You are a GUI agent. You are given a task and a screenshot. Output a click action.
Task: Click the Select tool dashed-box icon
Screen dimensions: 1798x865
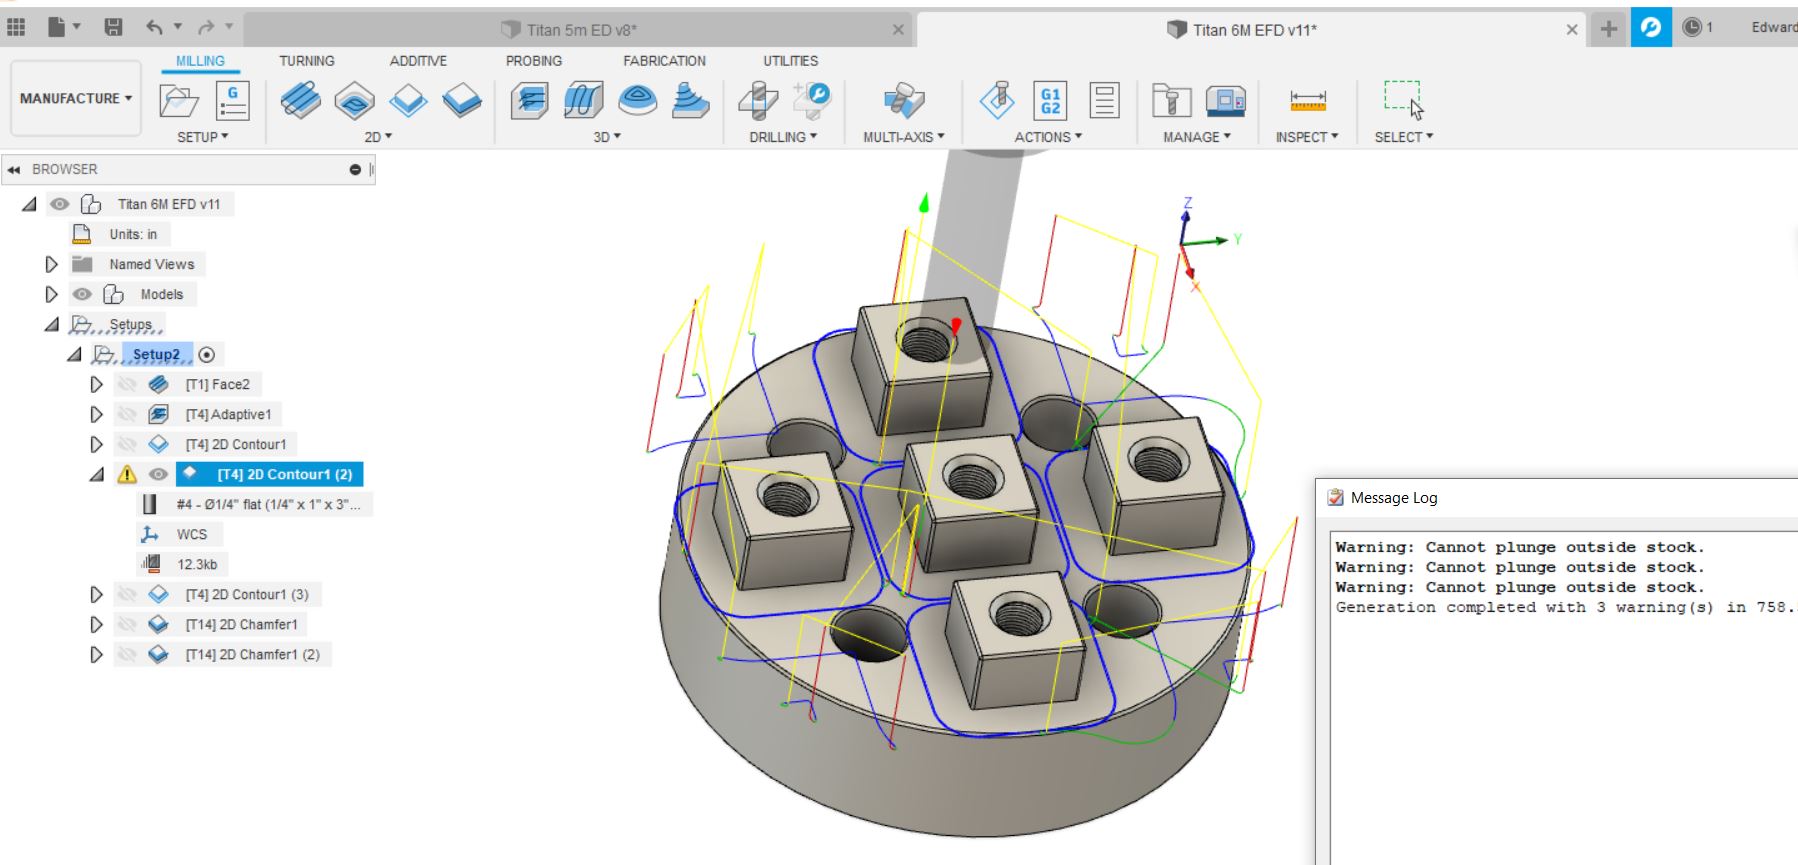1403,99
